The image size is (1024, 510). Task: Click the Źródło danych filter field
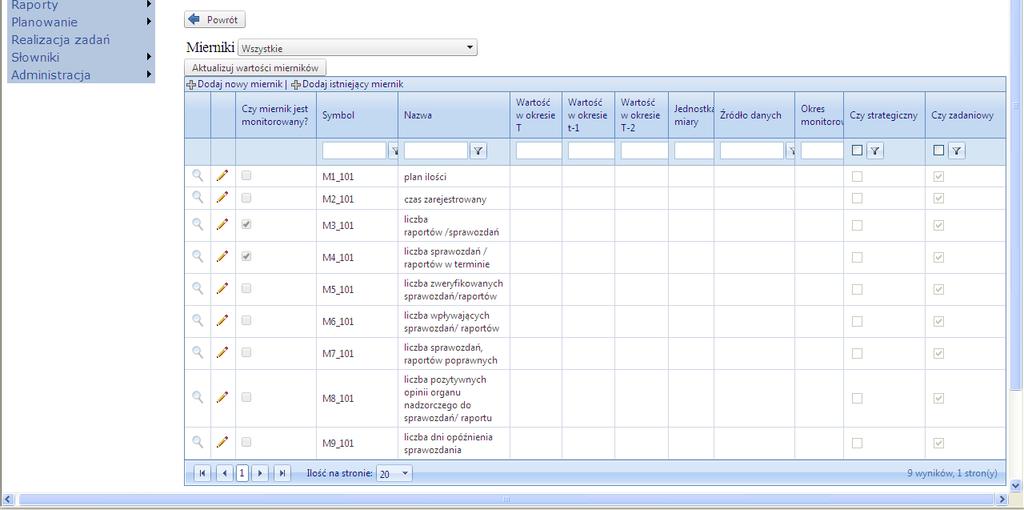pyautogui.click(x=752, y=151)
